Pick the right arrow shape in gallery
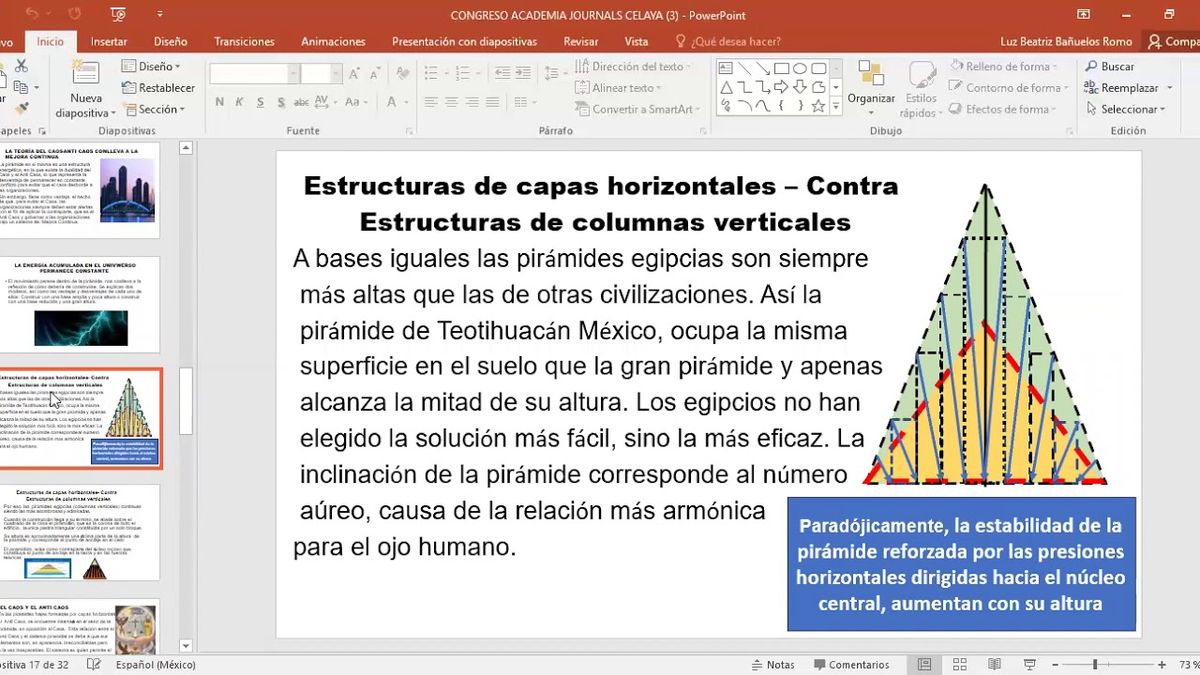 click(782, 87)
